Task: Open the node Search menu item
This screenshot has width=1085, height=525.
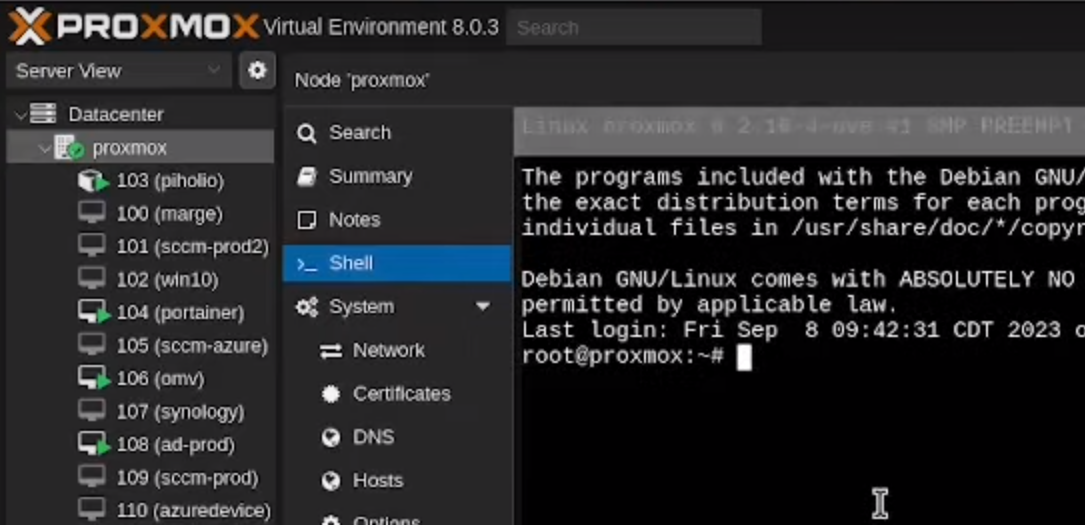Action: click(x=397, y=133)
